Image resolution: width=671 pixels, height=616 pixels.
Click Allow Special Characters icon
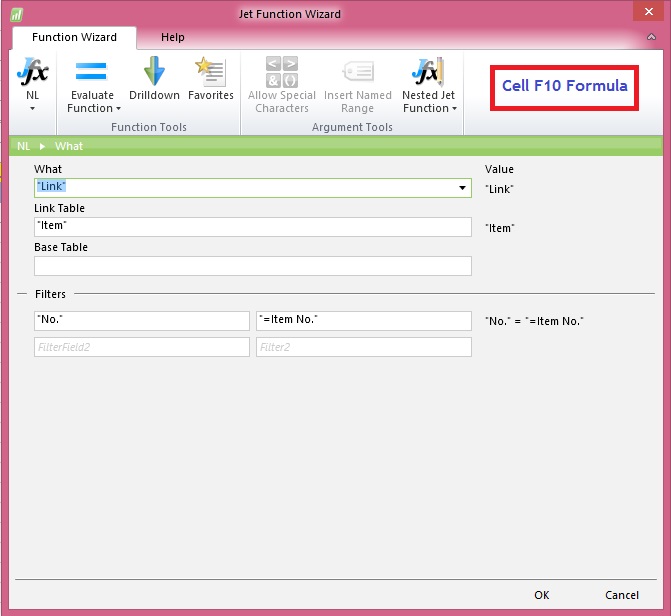coord(281,72)
